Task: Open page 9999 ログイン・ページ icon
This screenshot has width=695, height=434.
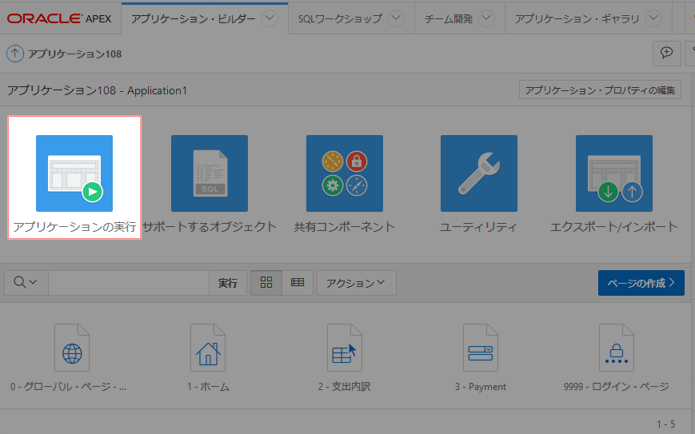Action: pyautogui.click(x=617, y=348)
